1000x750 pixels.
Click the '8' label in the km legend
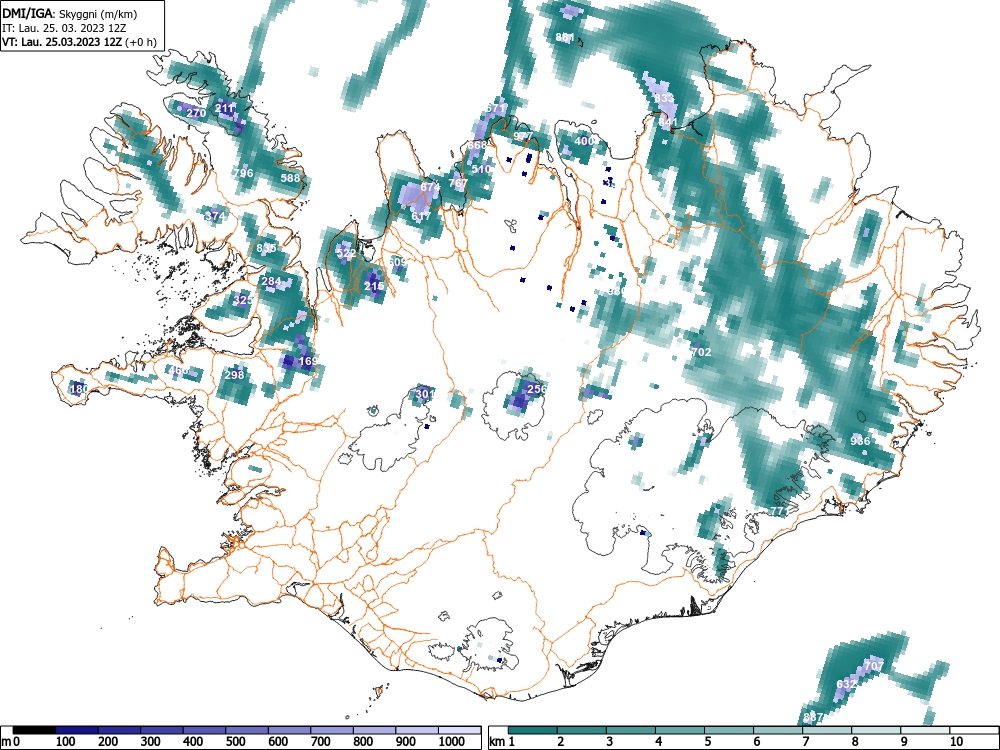pos(855,742)
